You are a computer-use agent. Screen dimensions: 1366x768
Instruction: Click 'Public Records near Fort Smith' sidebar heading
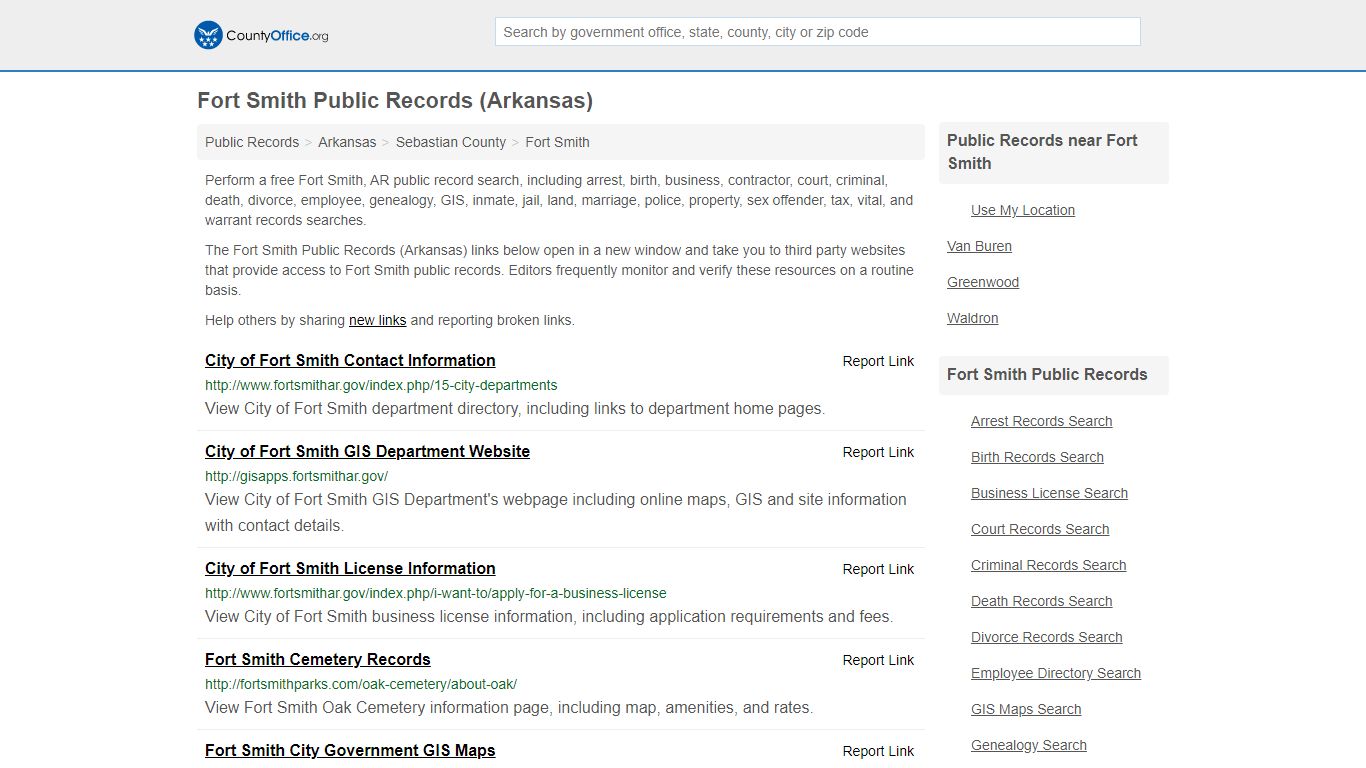click(1042, 152)
